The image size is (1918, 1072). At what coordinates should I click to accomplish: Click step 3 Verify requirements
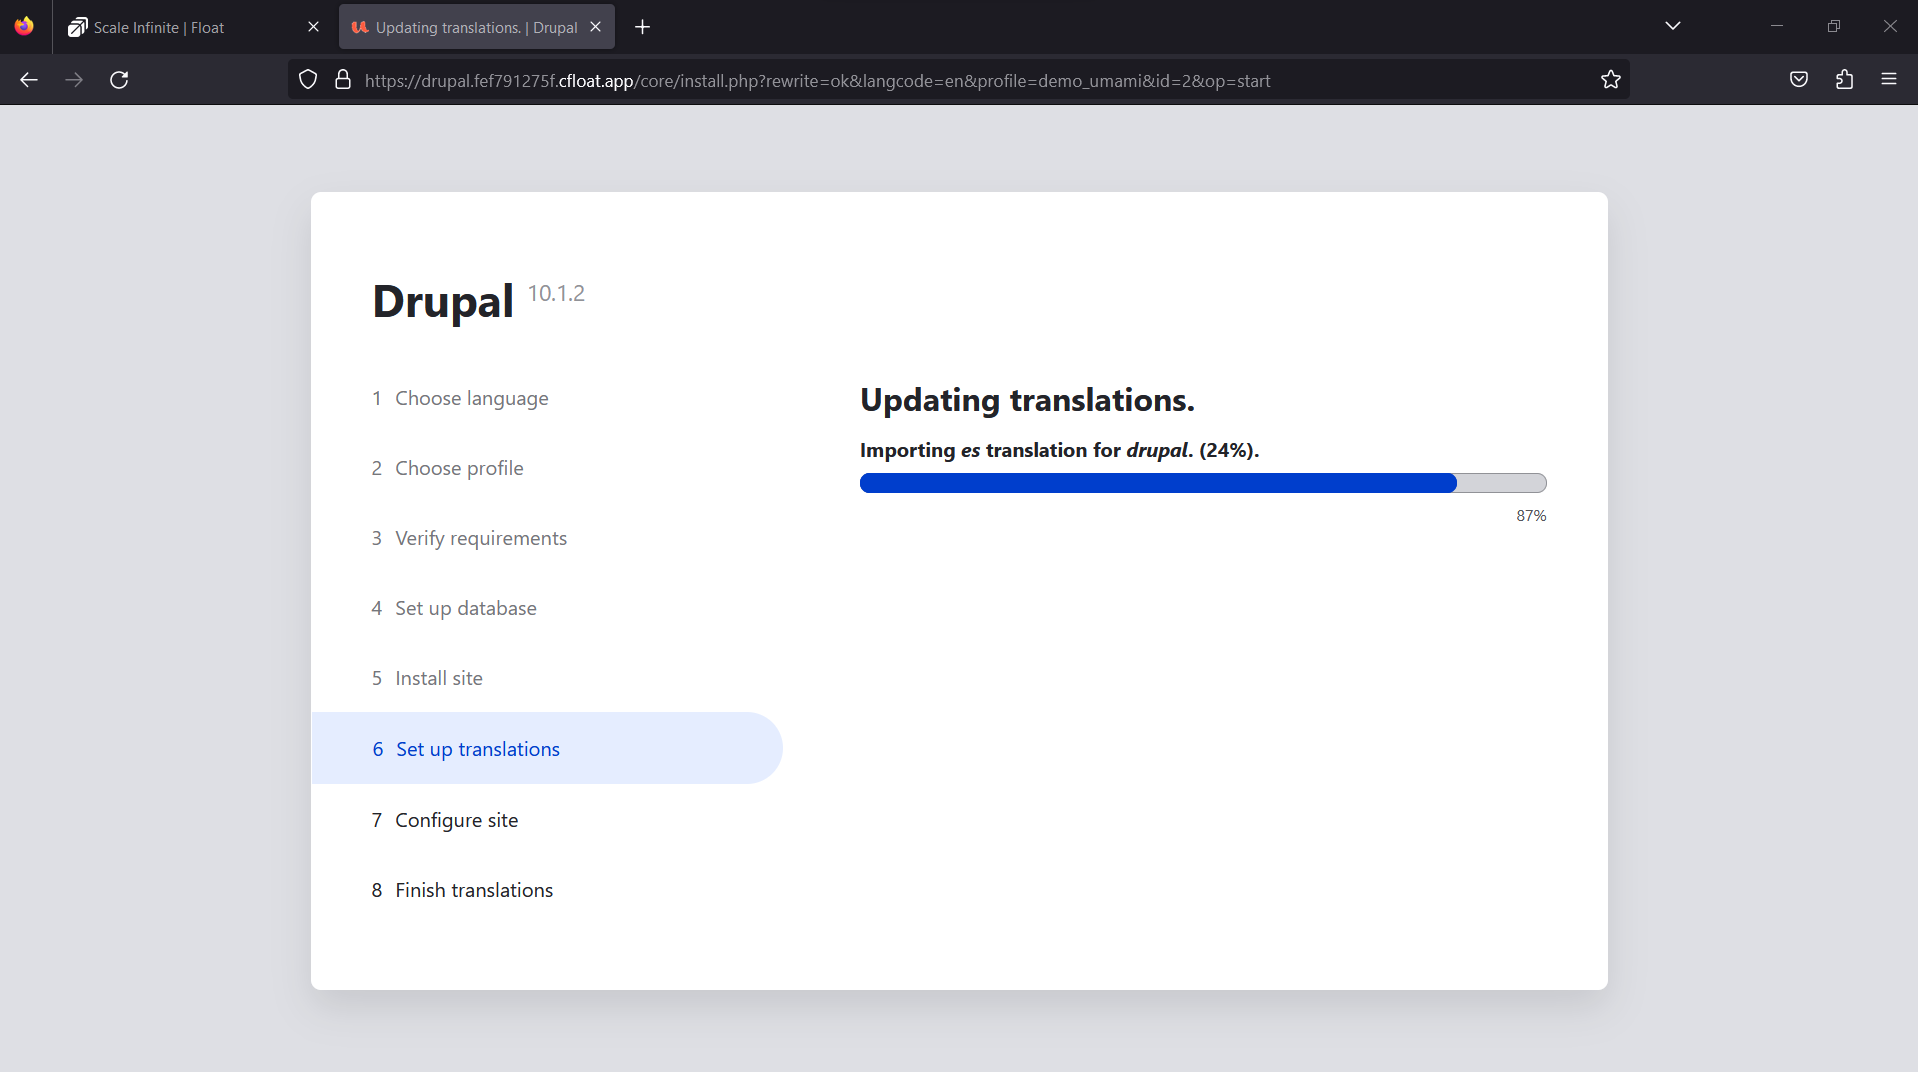pyautogui.click(x=469, y=538)
